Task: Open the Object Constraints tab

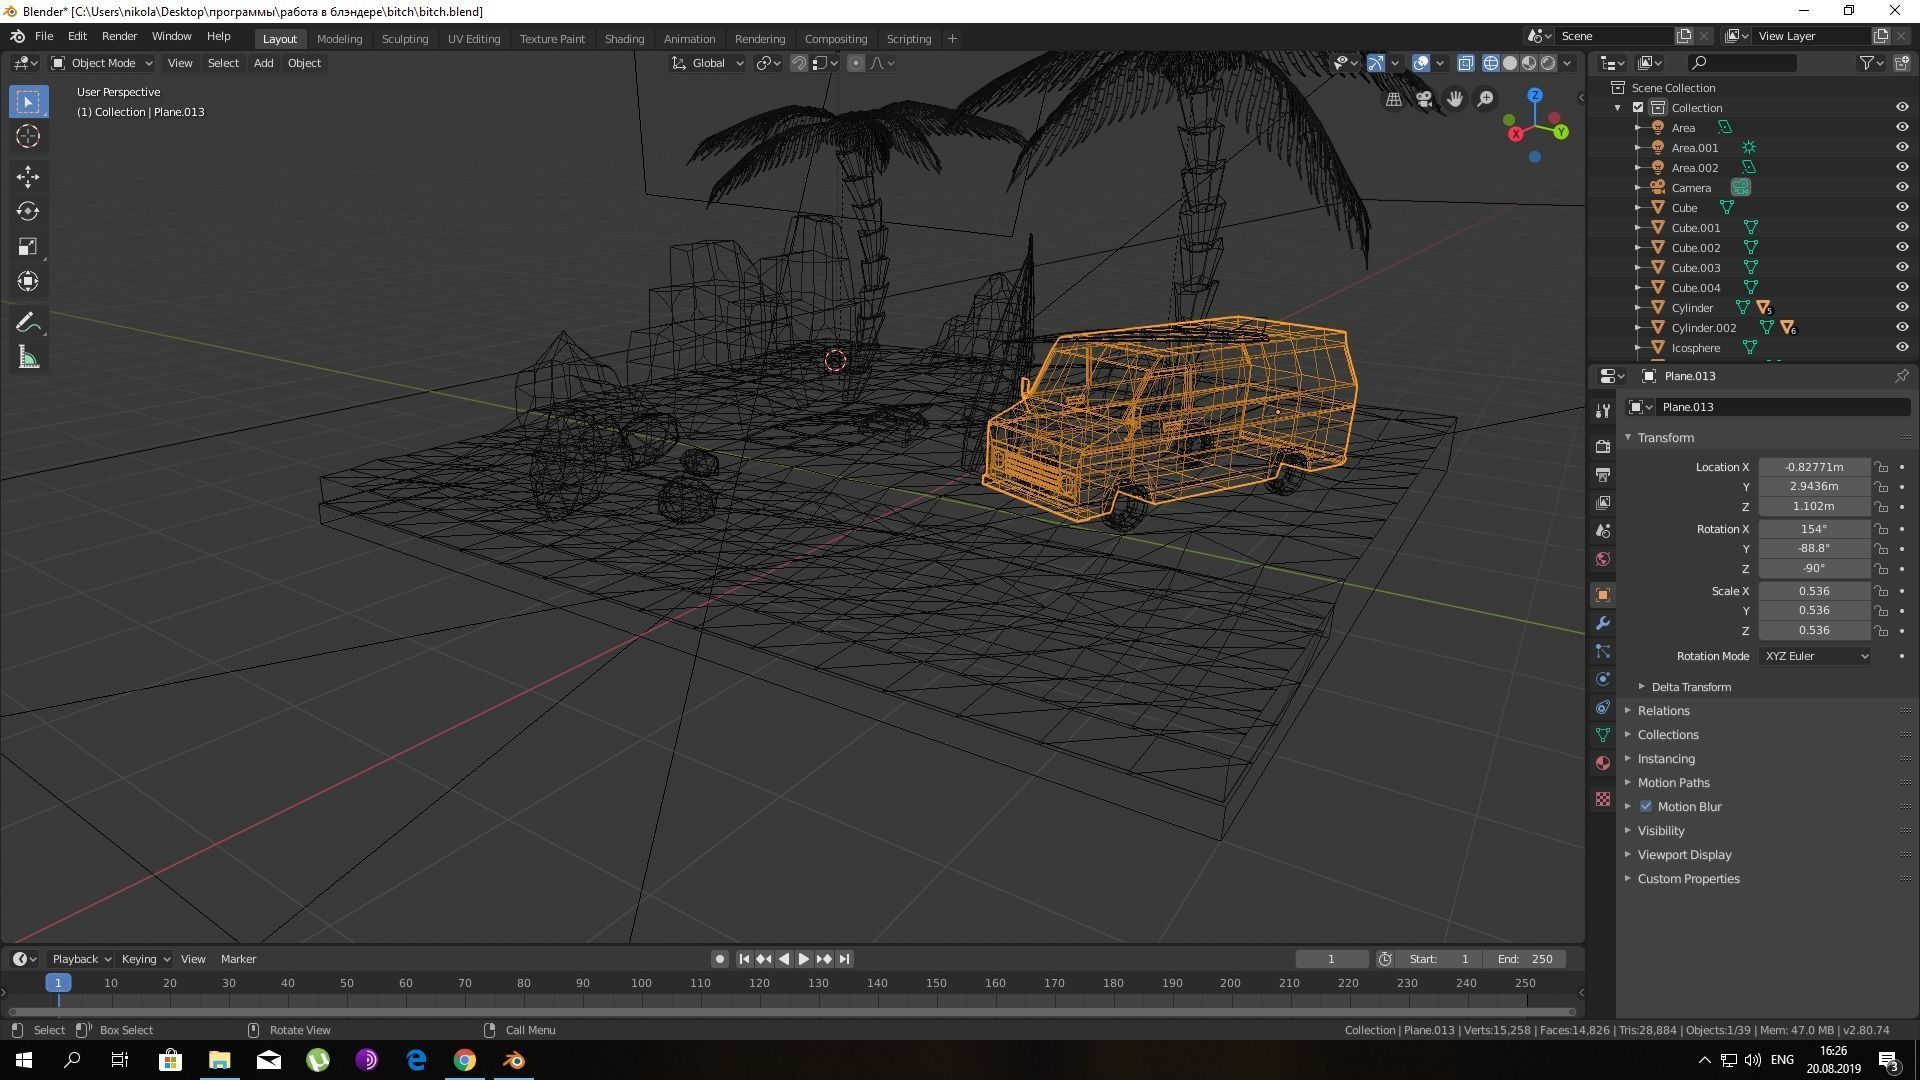Action: (1603, 707)
